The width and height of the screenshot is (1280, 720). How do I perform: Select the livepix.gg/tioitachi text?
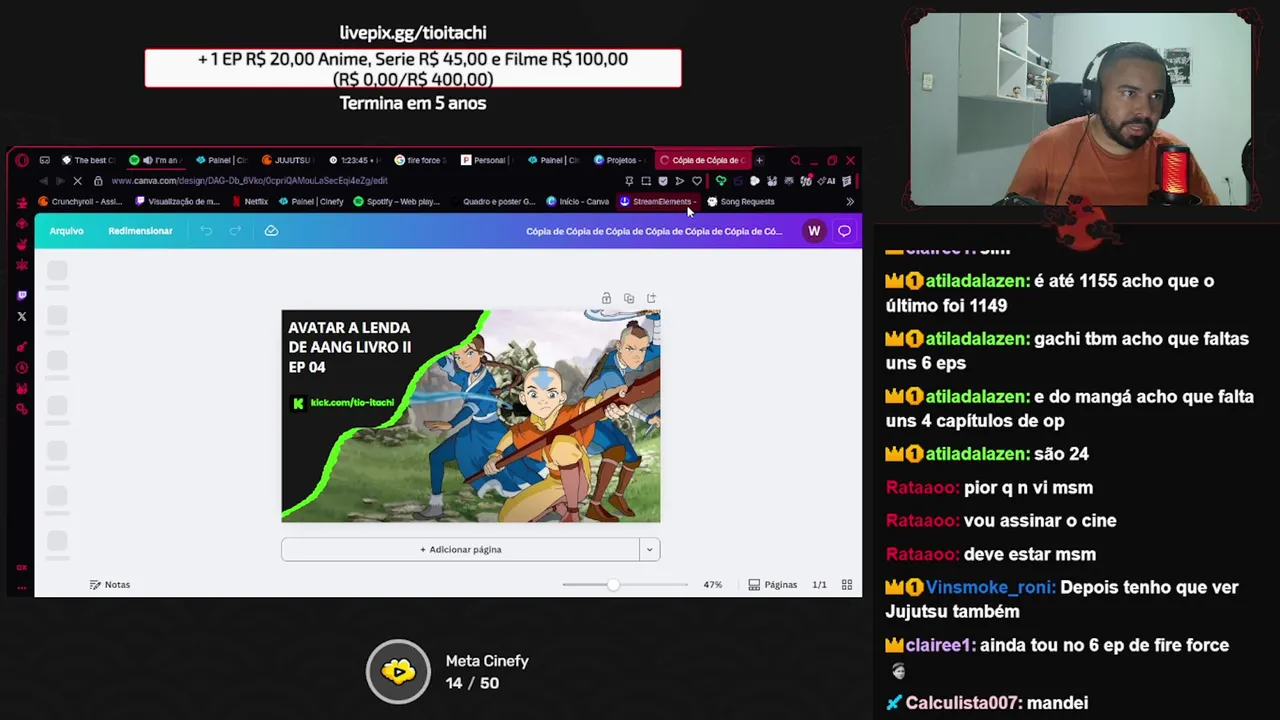tap(413, 33)
